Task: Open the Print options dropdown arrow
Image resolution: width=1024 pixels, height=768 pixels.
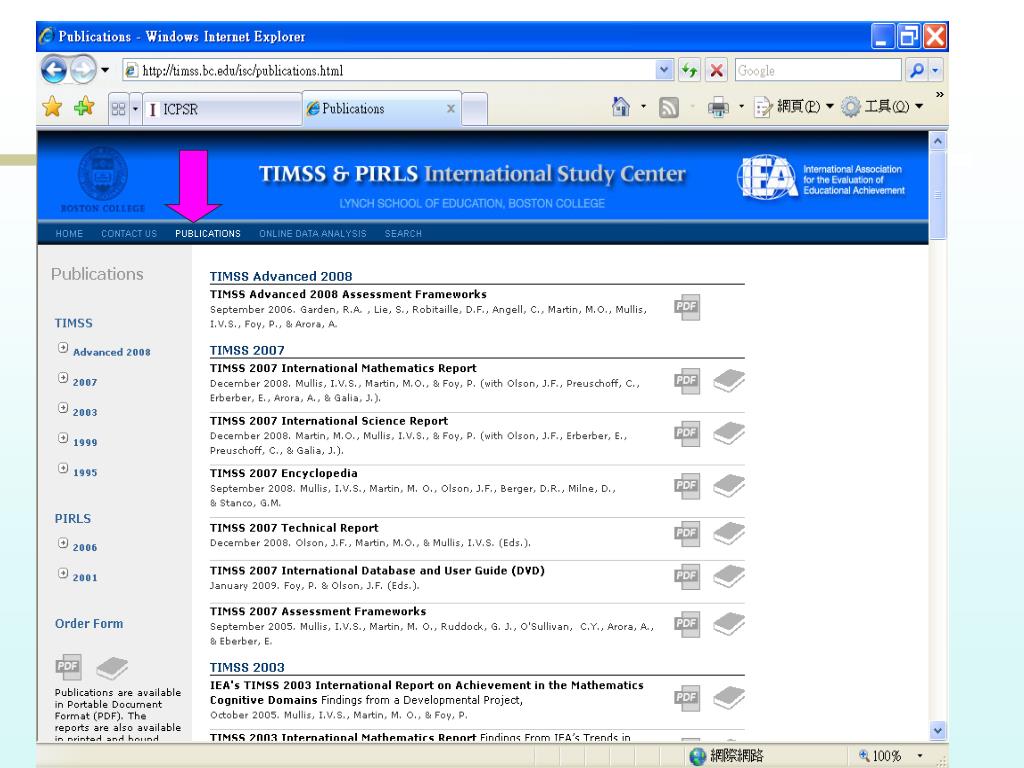Action: pyautogui.click(x=741, y=106)
